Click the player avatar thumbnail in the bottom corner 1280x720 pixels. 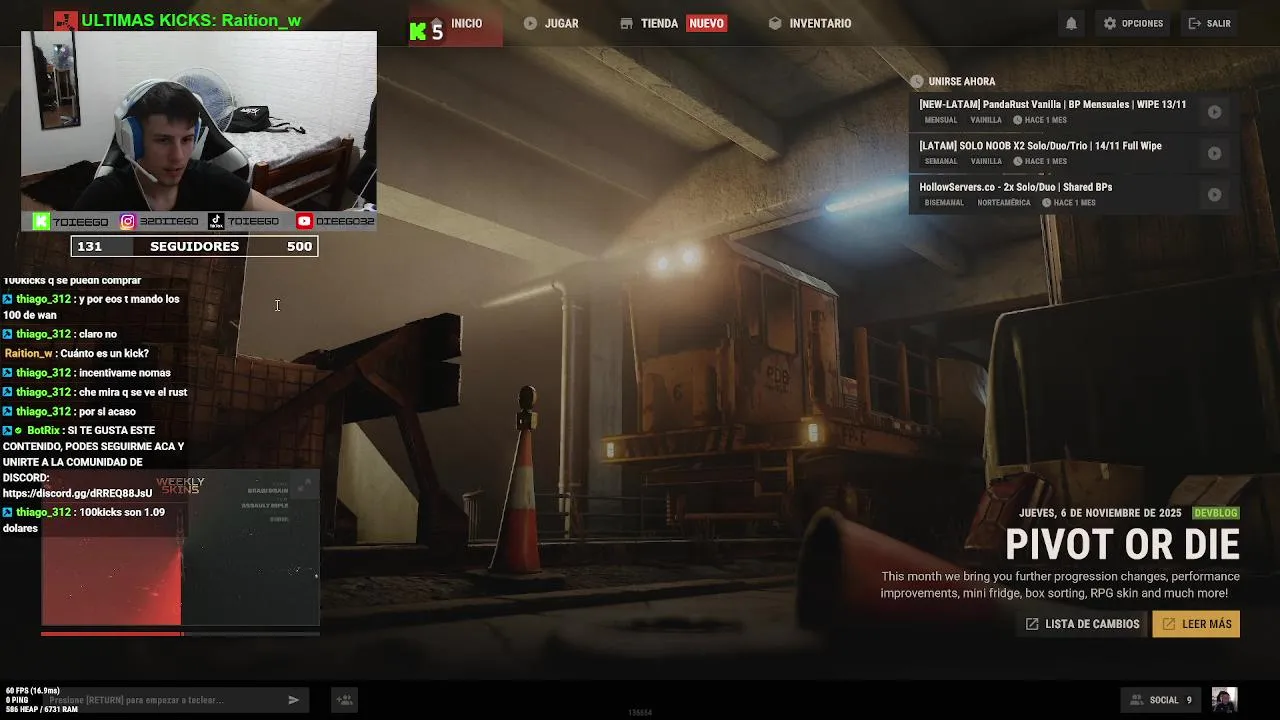pyautogui.click(x=1224, y=699)
